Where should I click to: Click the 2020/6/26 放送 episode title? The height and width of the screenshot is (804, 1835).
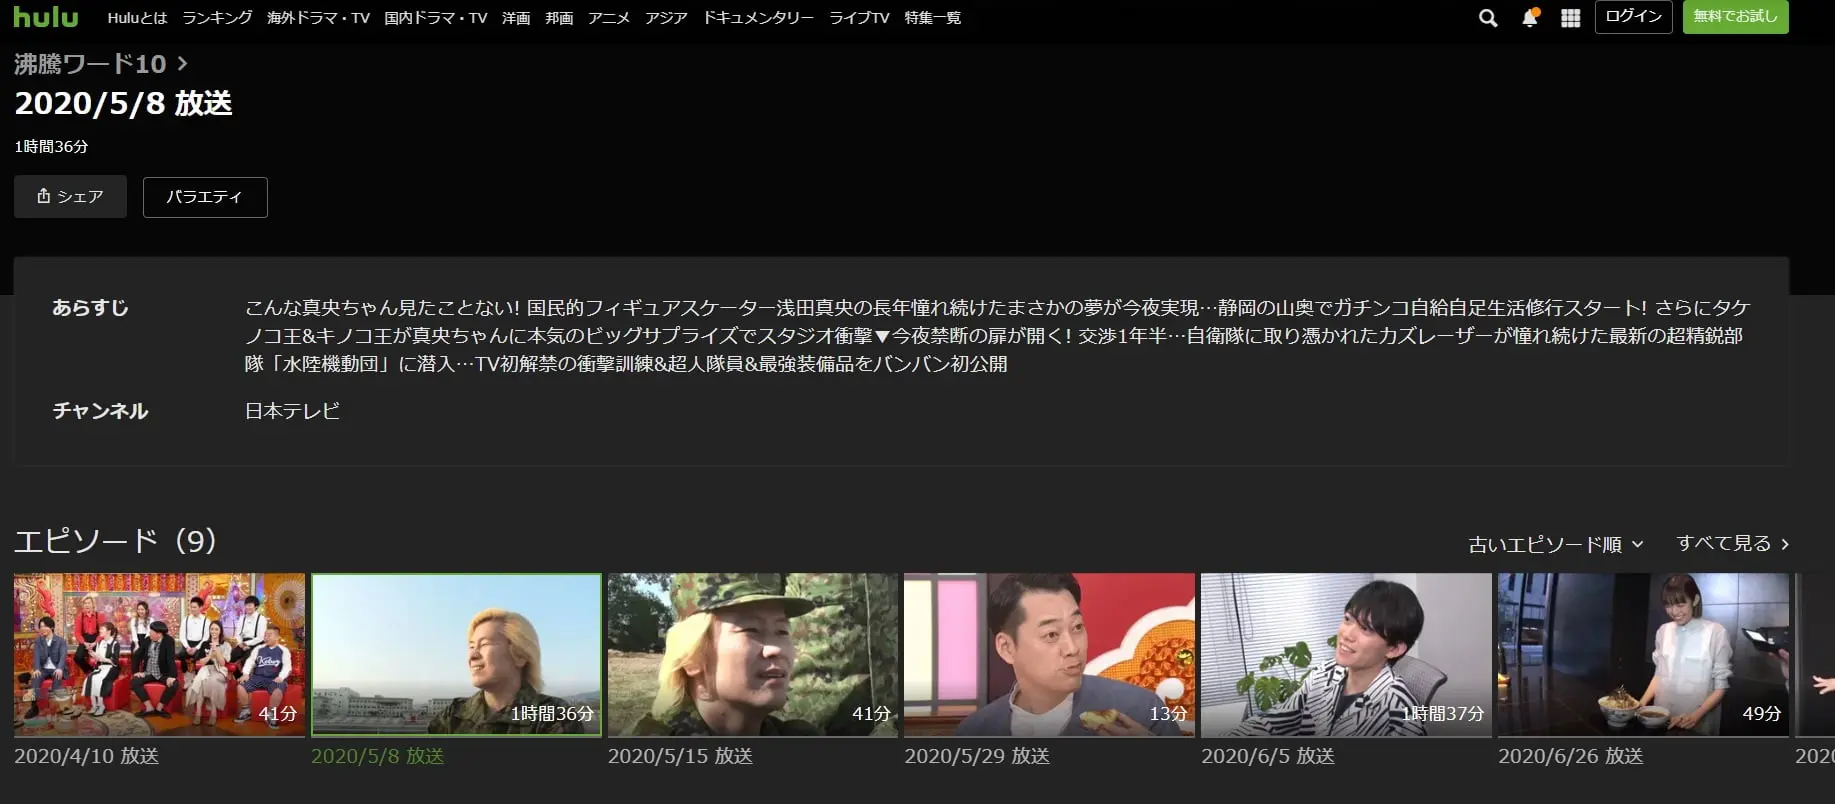point(1571,756)
